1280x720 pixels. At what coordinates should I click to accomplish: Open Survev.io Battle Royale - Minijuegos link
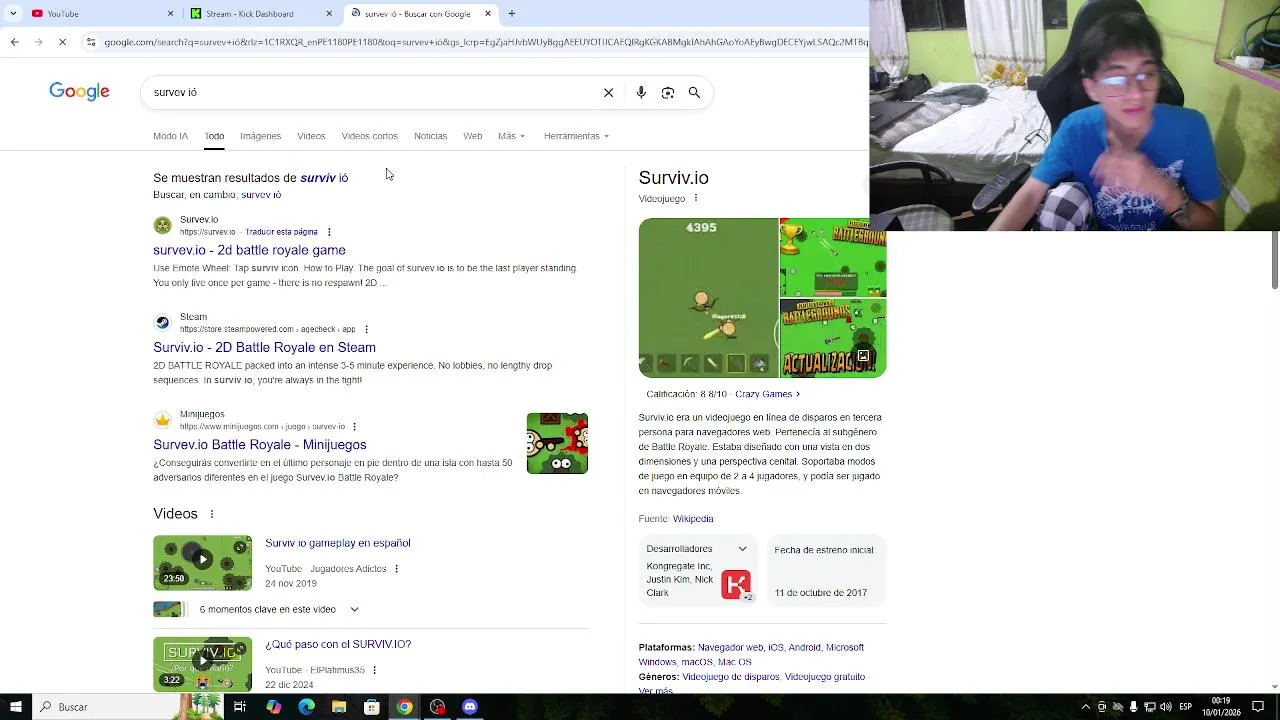point(260,444)
